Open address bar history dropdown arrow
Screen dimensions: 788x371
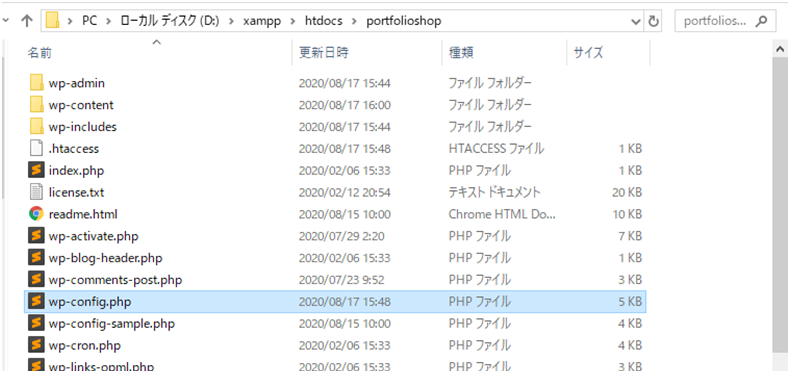(x=636, y=22)
